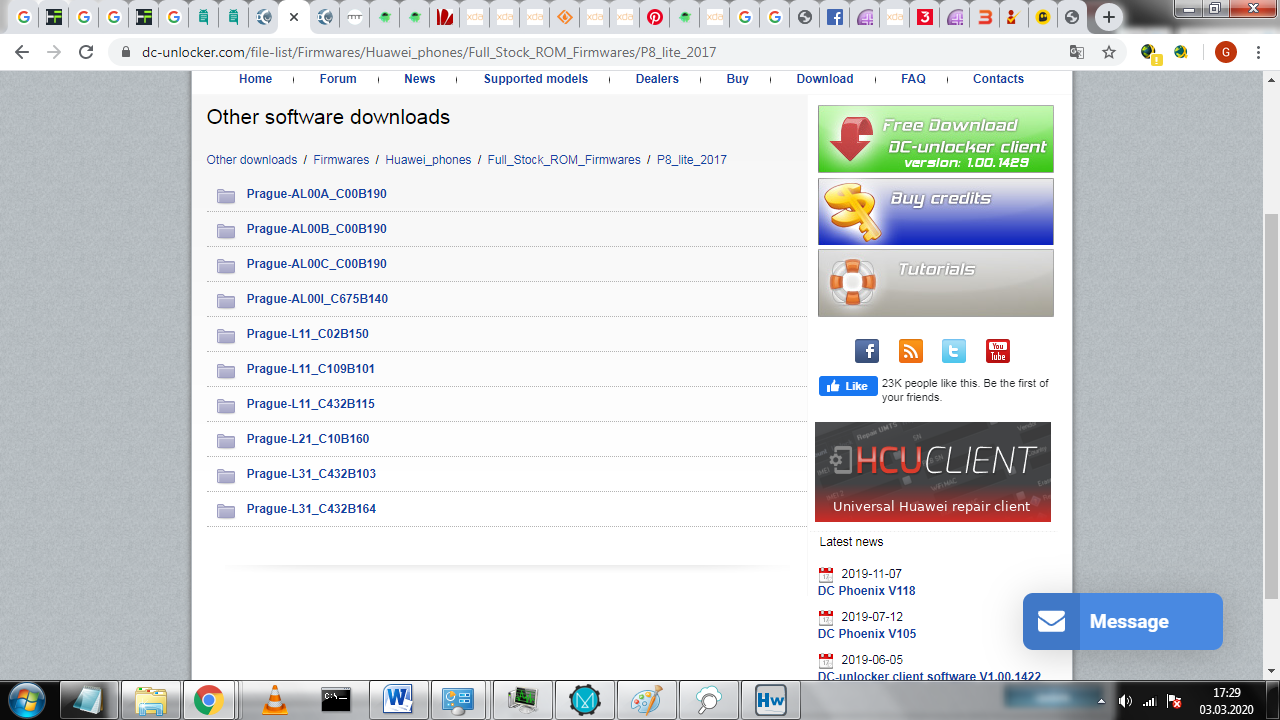This screenshot has width=1280, height=720.
Task: Open the DC Phoenix V118 news link
Action: click(x=866, y=591)
